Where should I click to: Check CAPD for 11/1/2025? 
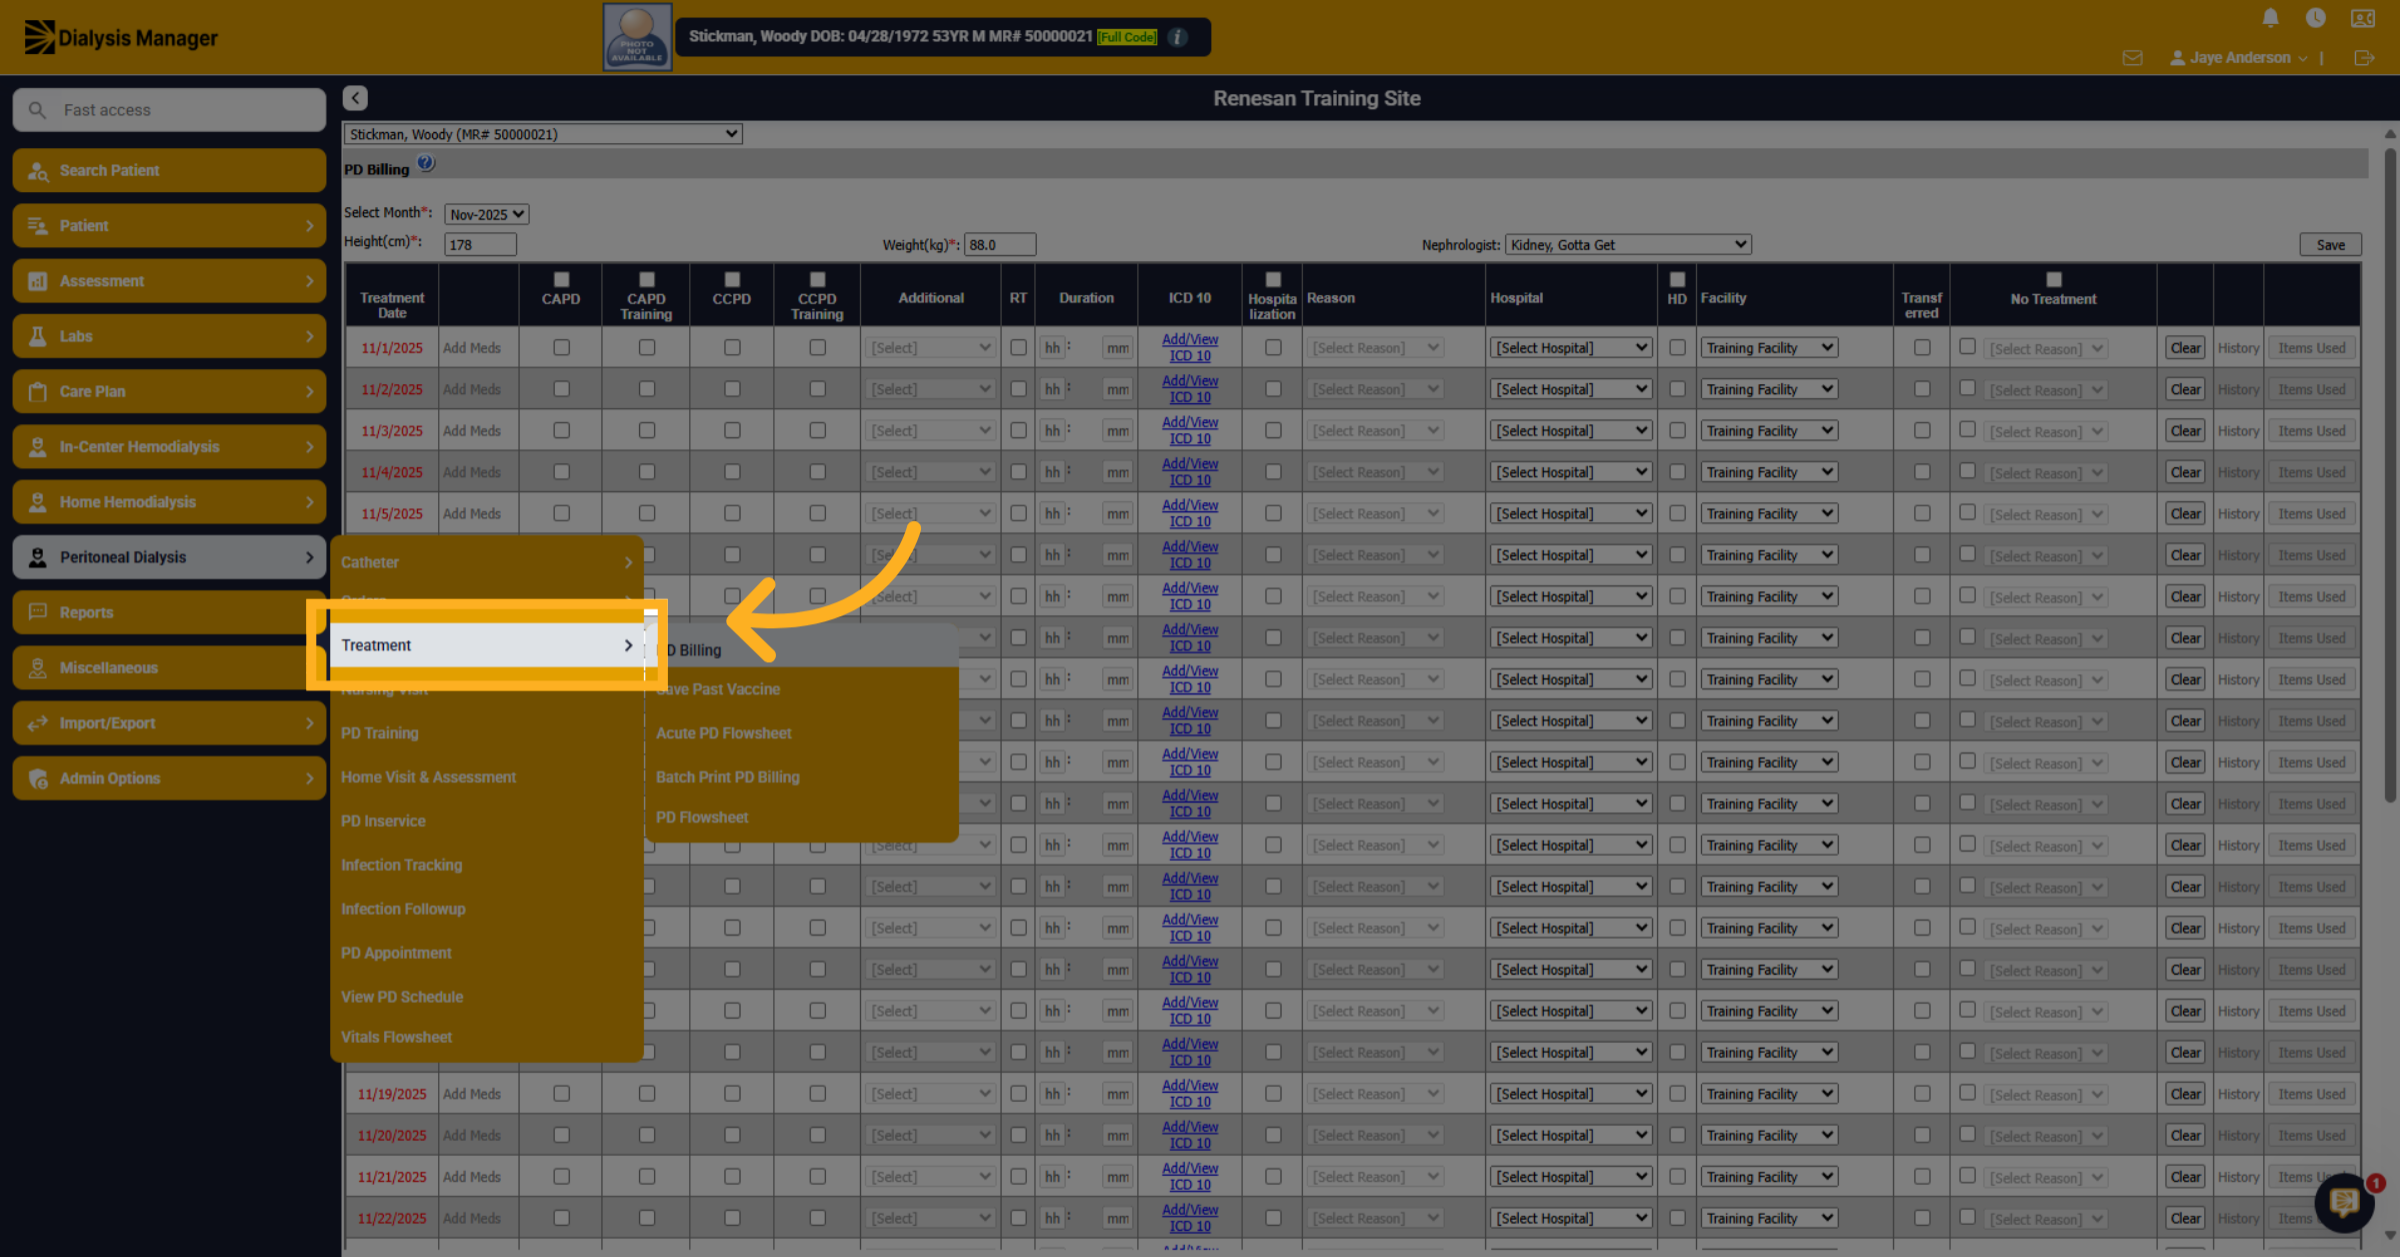click(x=561, y=347)
